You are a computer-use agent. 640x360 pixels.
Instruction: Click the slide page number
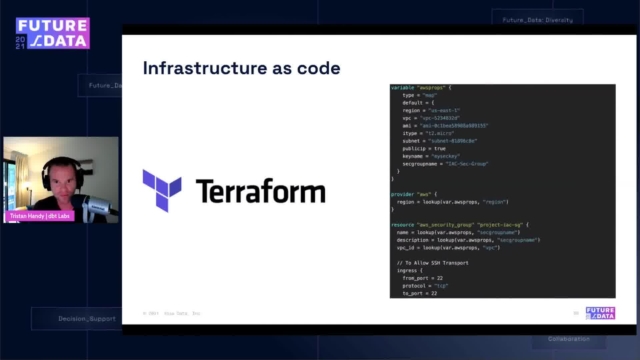click(576, 313)
